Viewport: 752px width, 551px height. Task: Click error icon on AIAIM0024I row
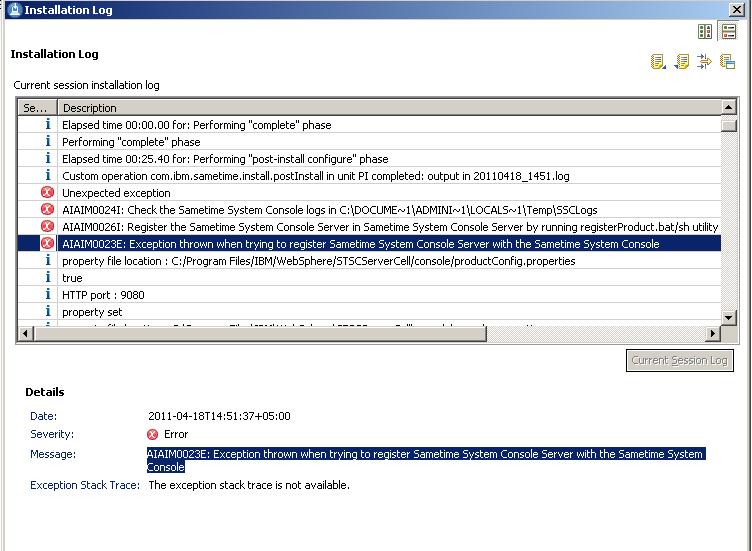(x=47, y=210)
